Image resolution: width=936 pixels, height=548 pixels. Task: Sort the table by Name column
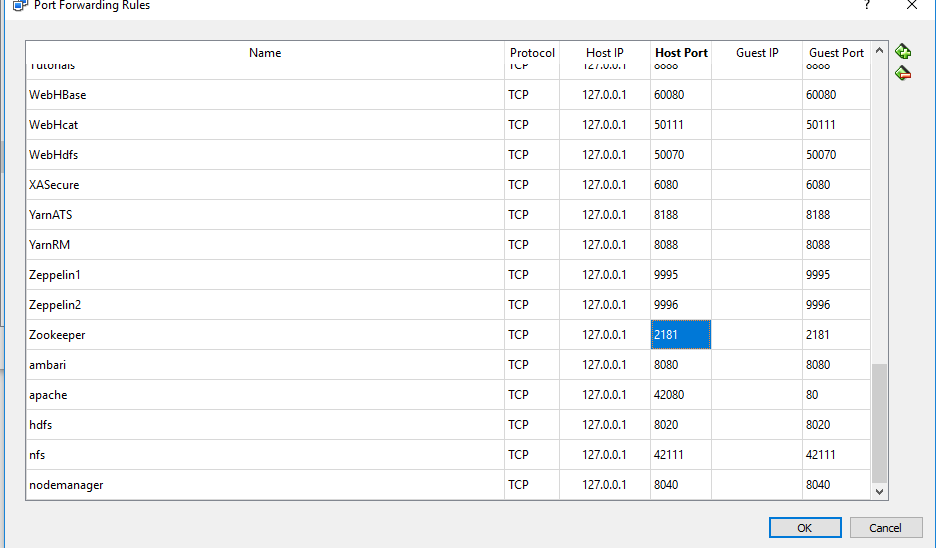[265, 53]
